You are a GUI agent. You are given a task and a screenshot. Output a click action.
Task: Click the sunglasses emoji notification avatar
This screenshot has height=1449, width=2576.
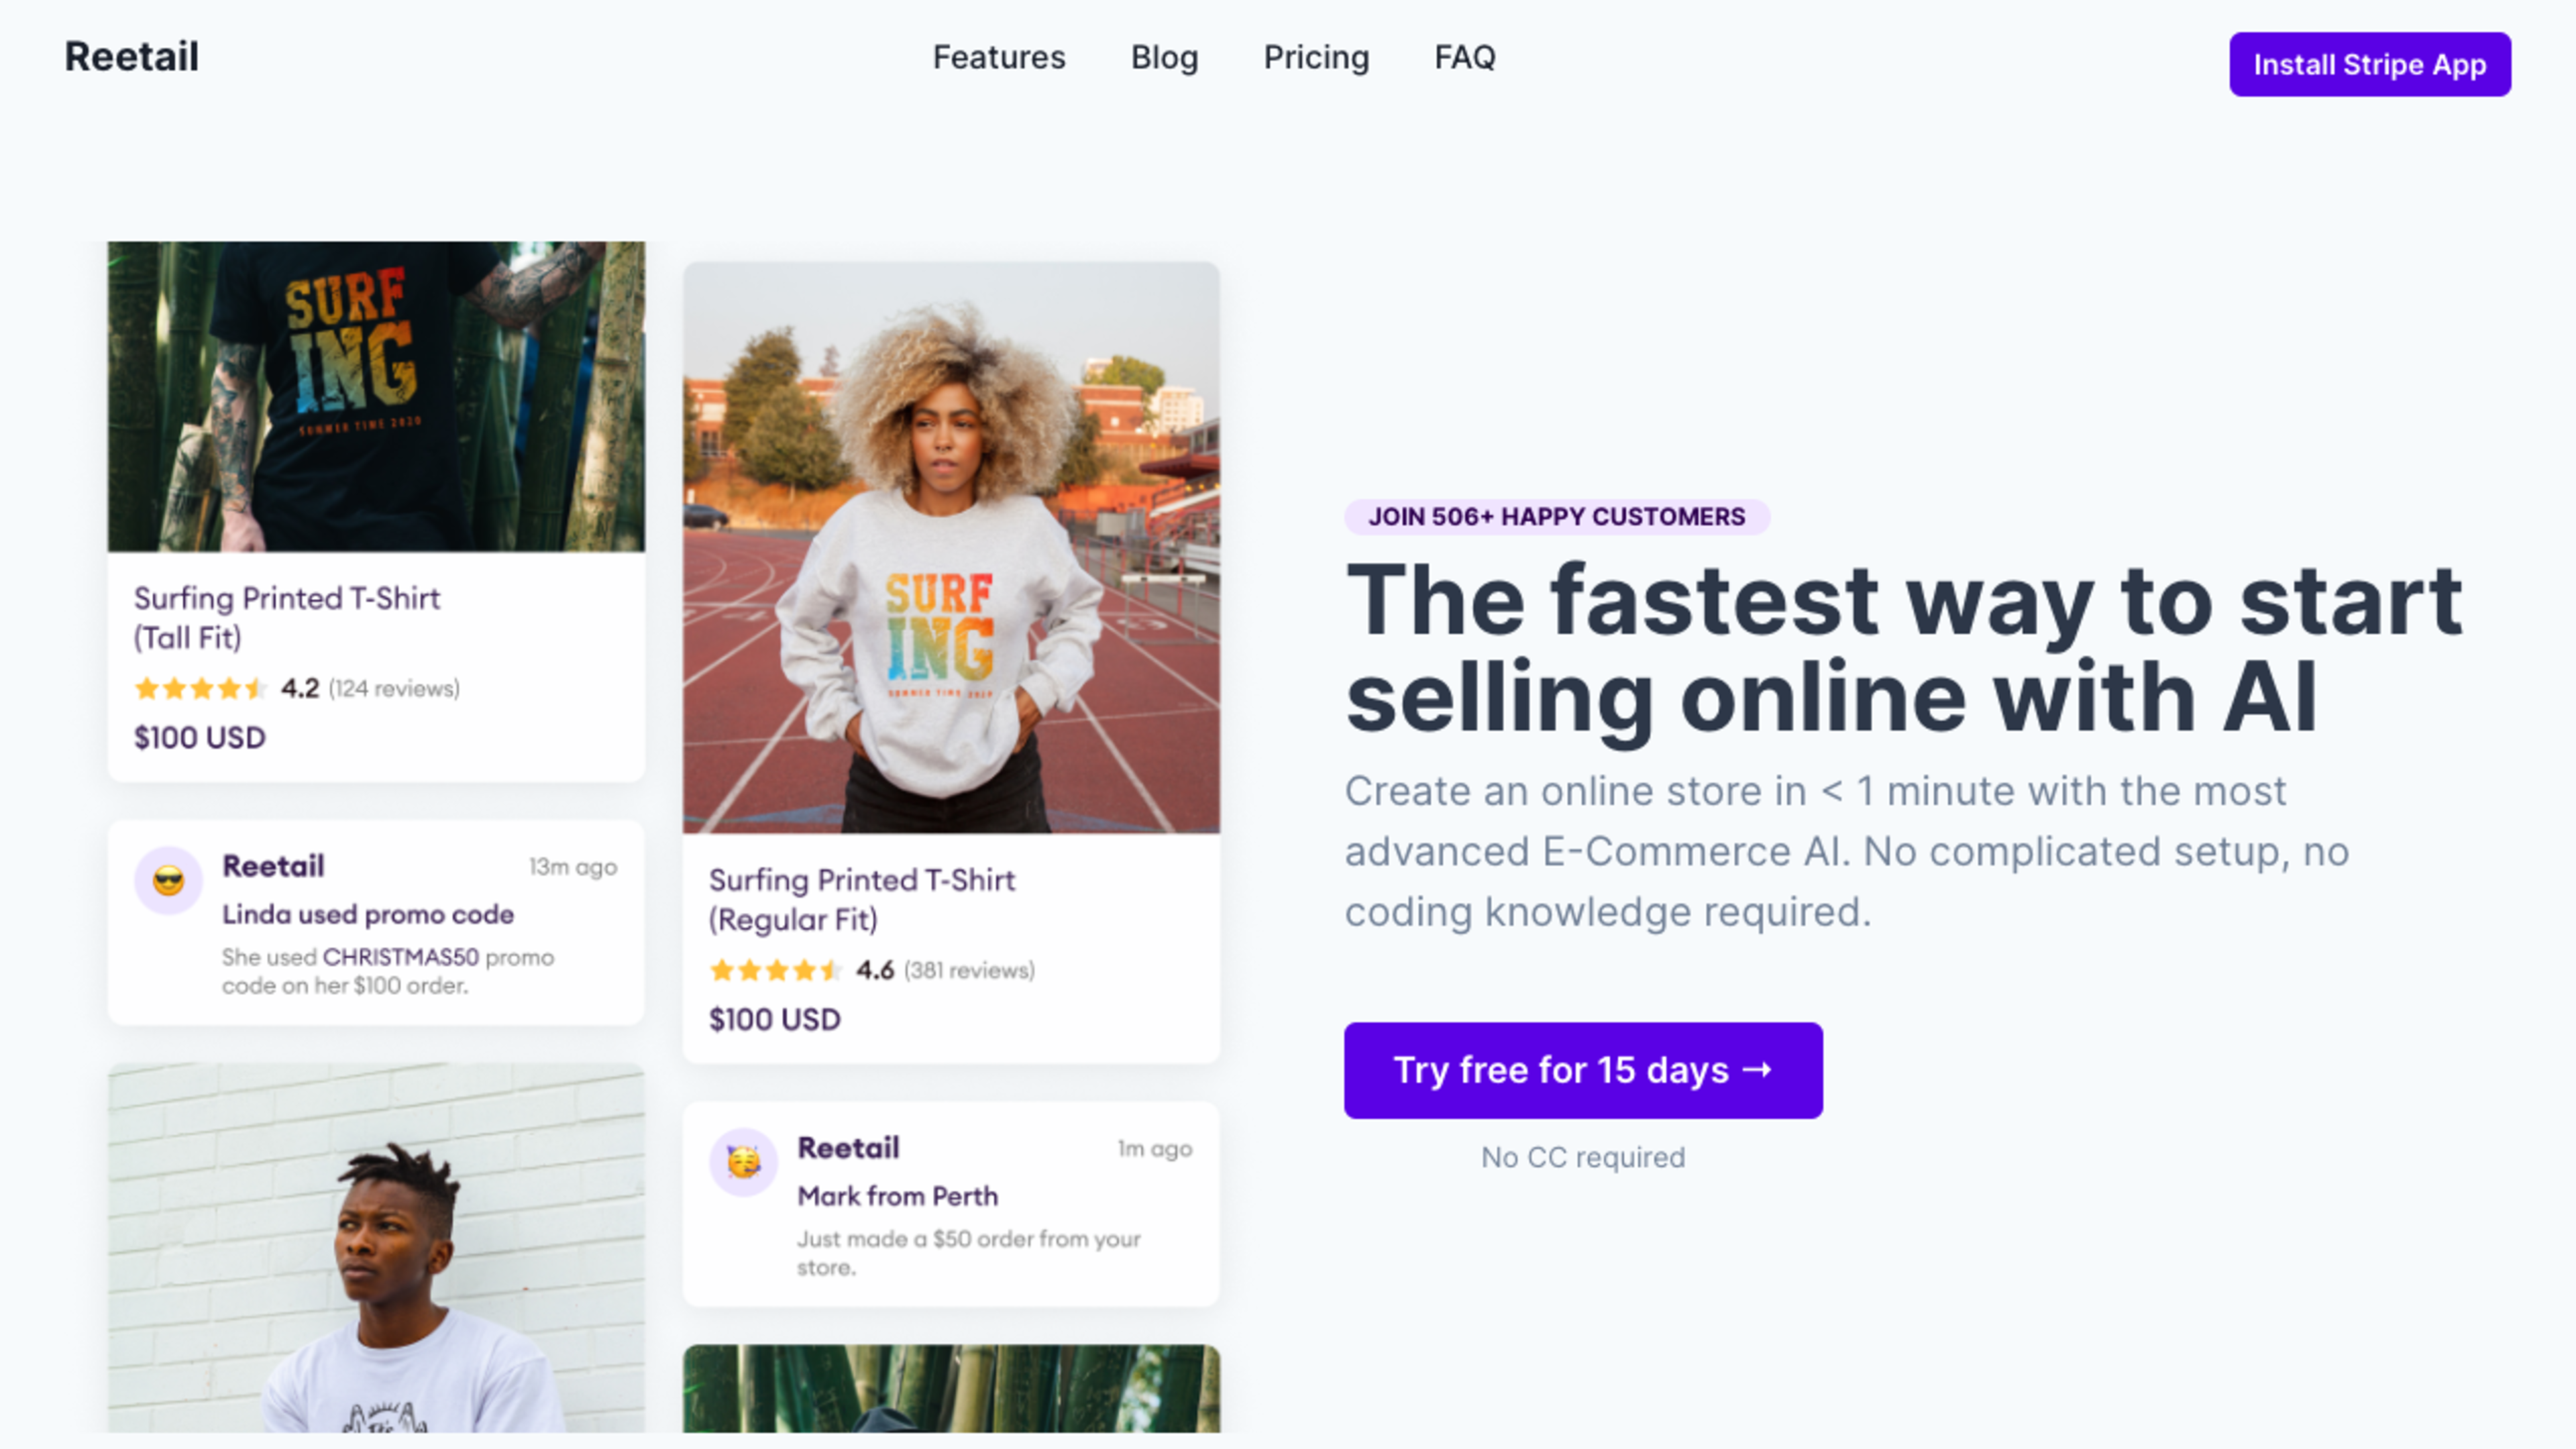tap(168, 881)
